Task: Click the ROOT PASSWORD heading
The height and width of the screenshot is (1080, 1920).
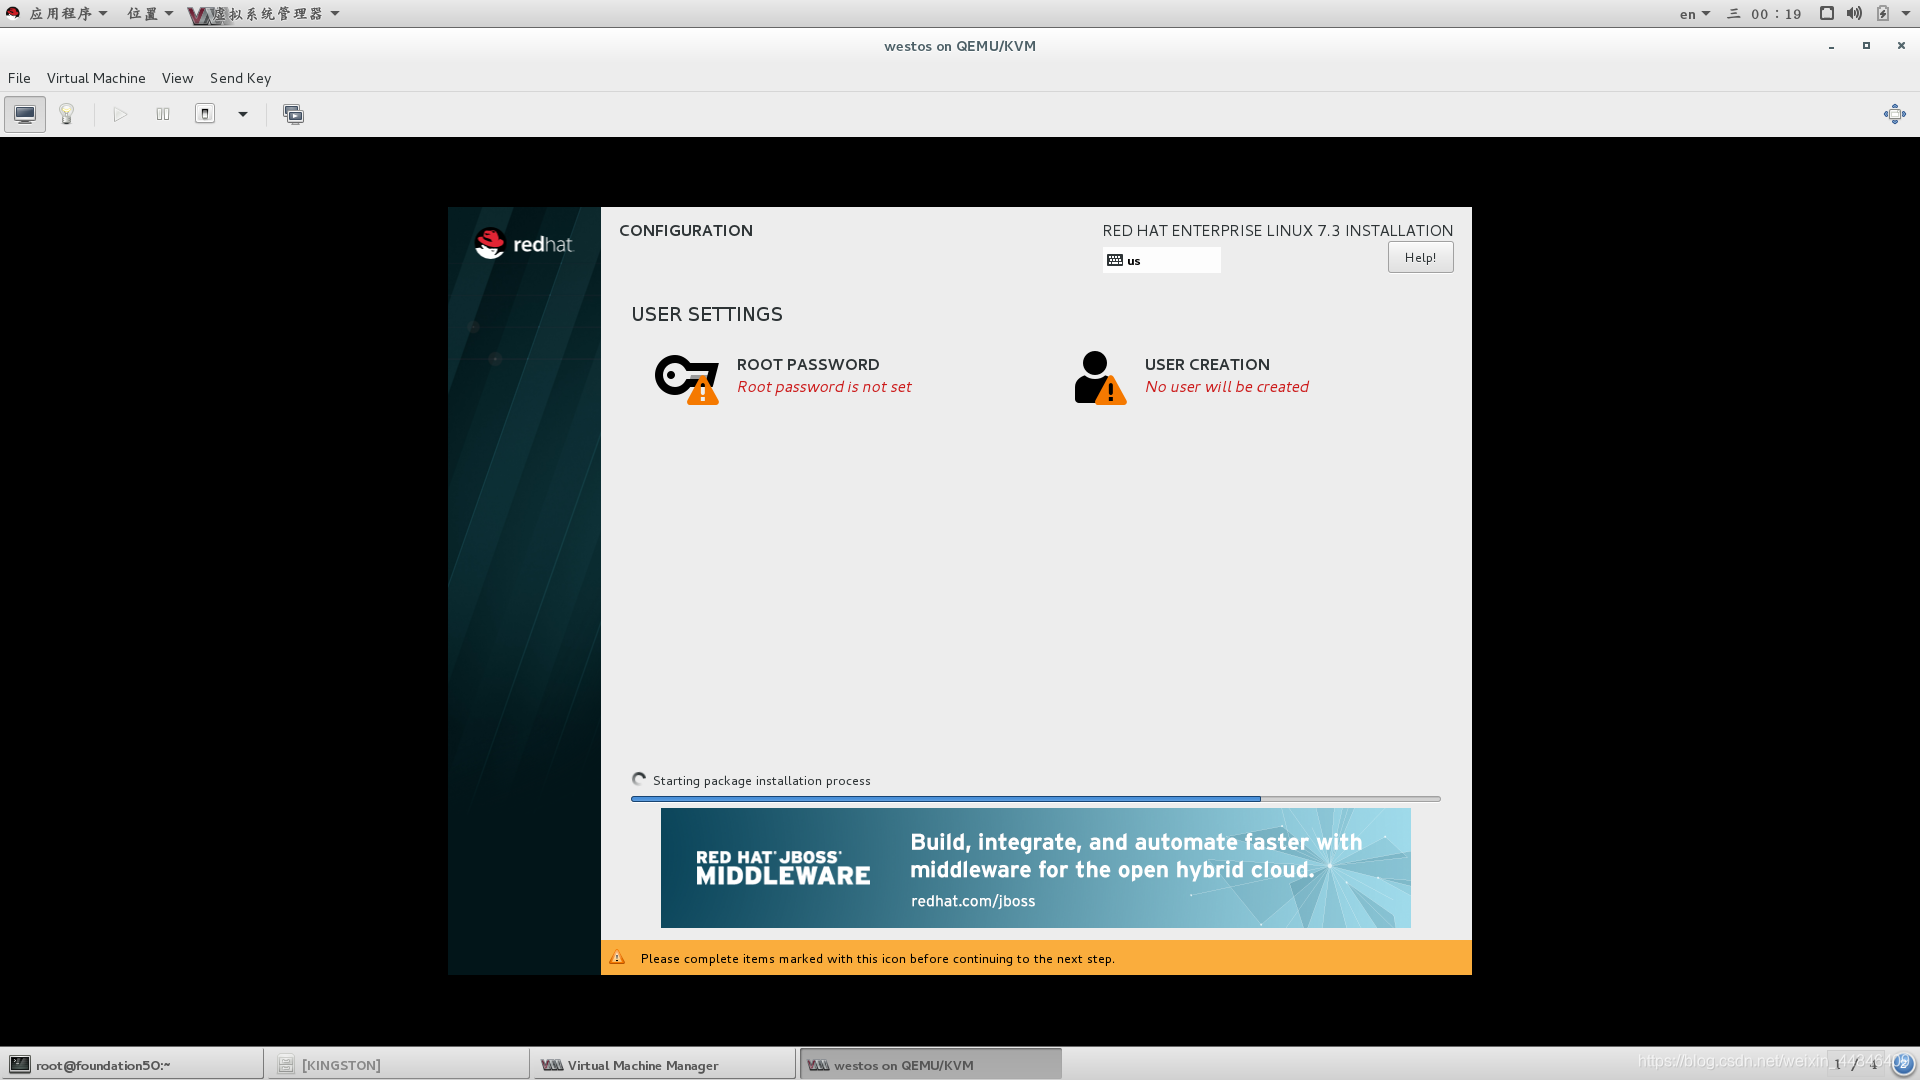Action: click(808, 365)
